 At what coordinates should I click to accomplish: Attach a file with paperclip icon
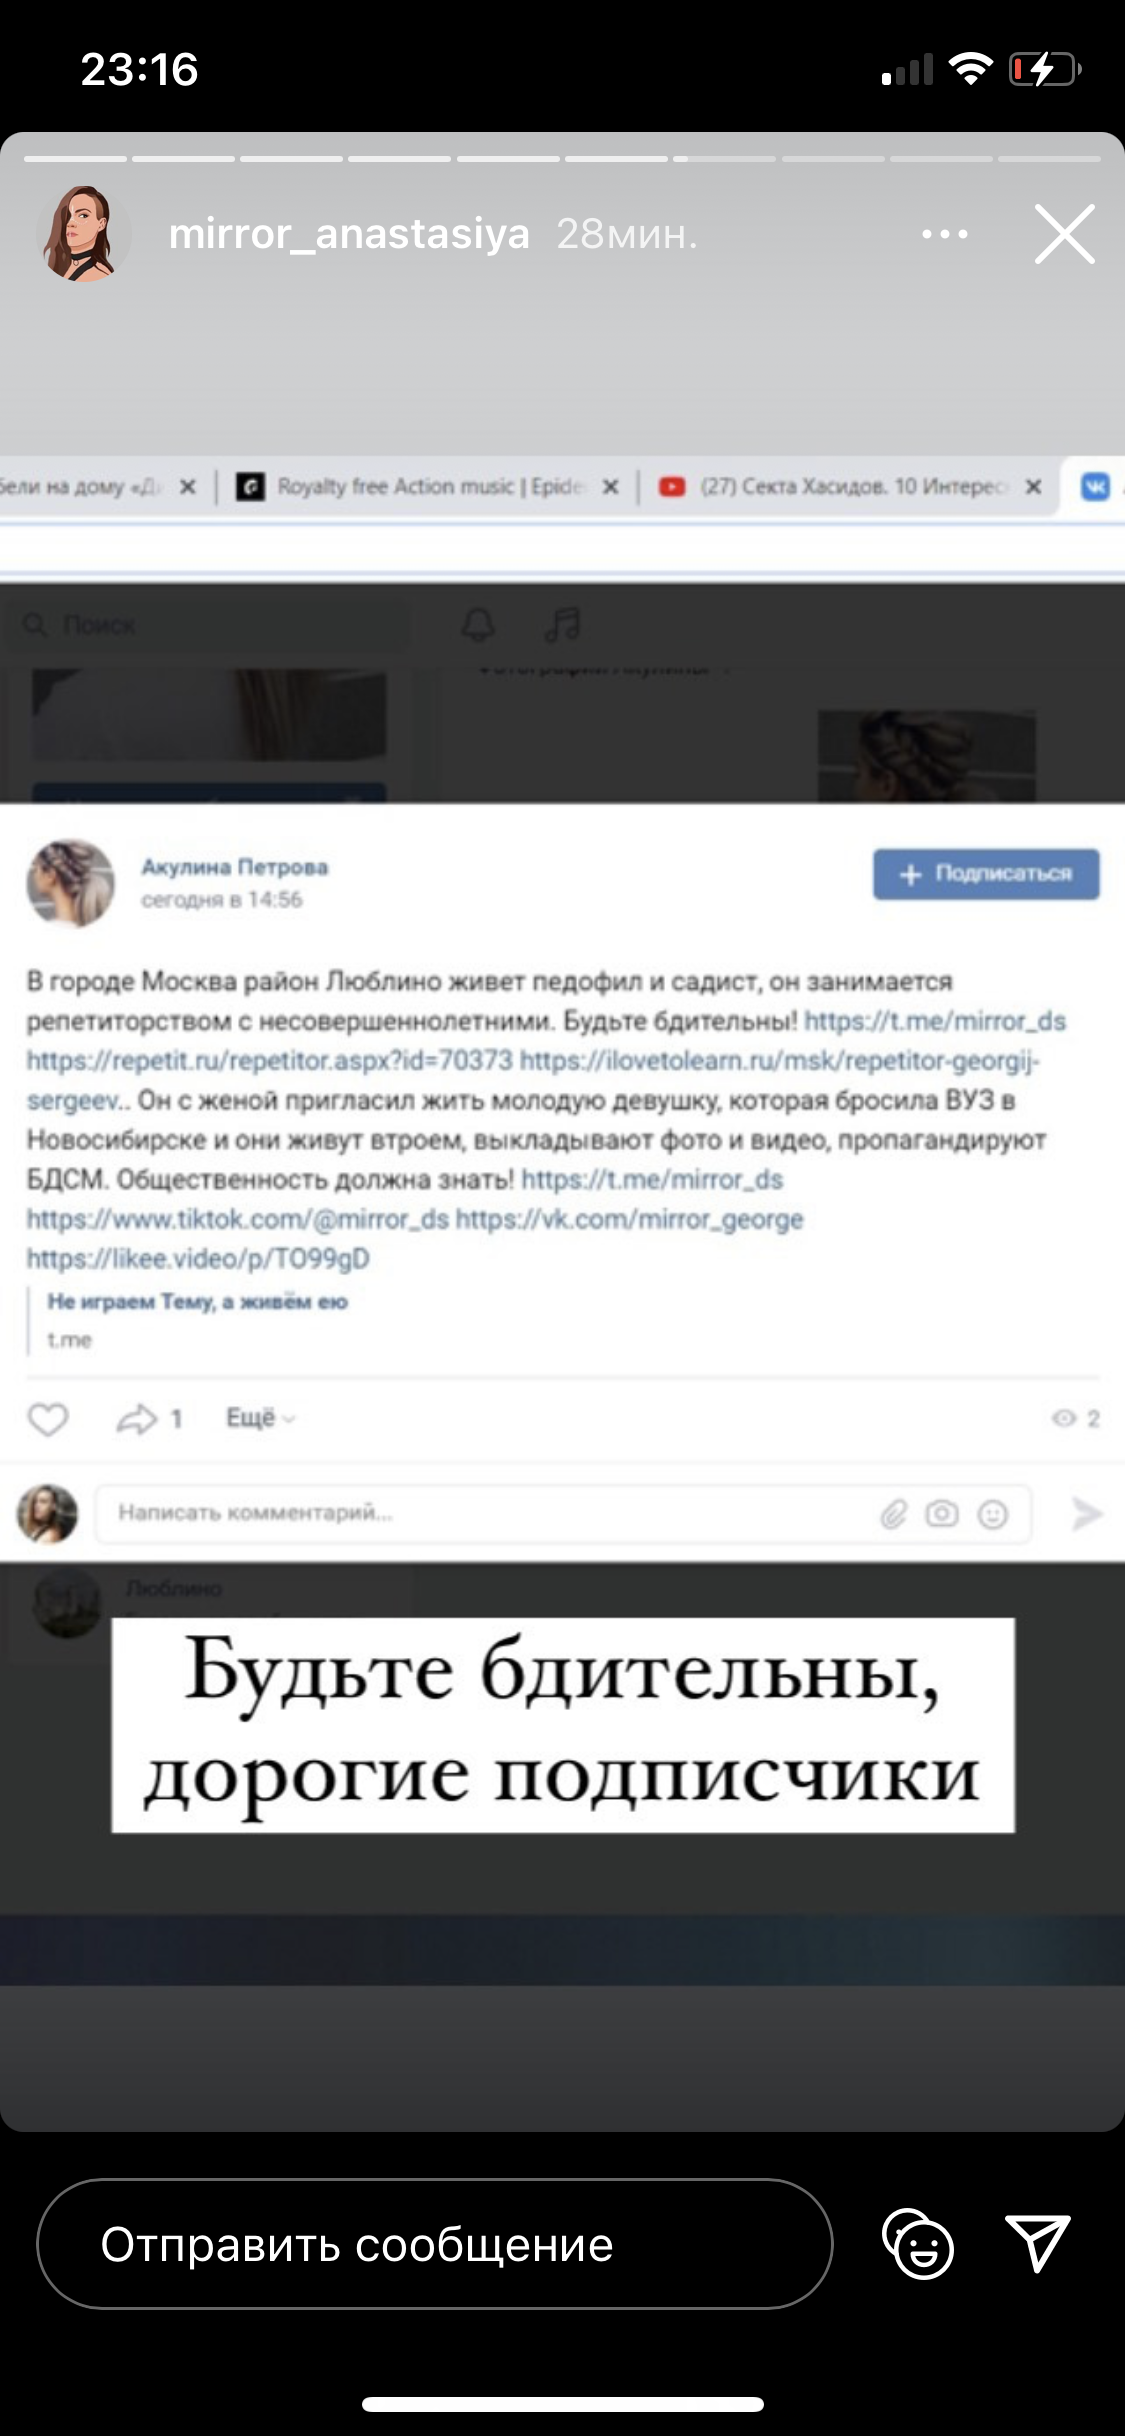tap(893, 1514)
